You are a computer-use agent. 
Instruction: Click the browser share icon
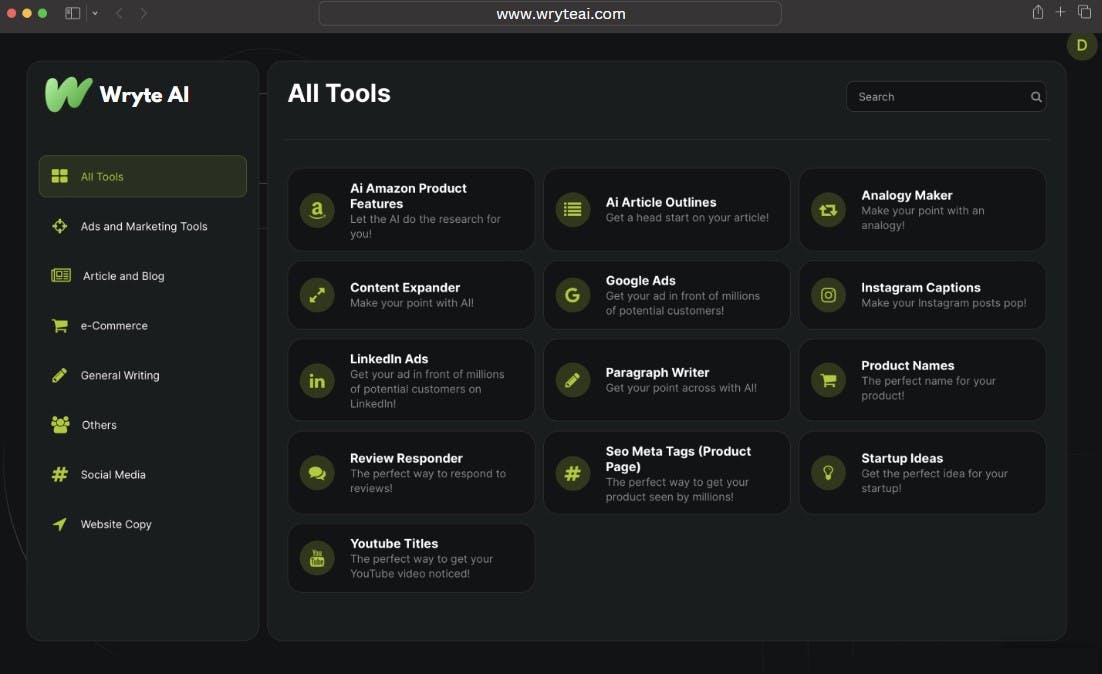(1038, 13)
